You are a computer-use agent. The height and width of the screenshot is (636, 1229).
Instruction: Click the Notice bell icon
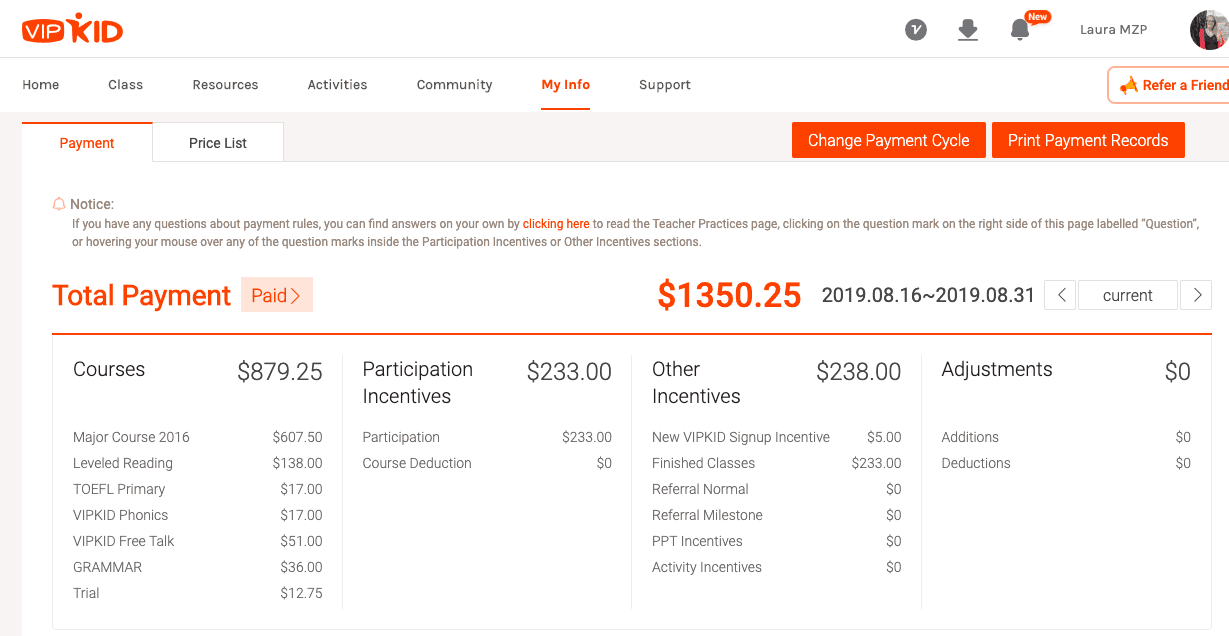(x=59, y=204)
